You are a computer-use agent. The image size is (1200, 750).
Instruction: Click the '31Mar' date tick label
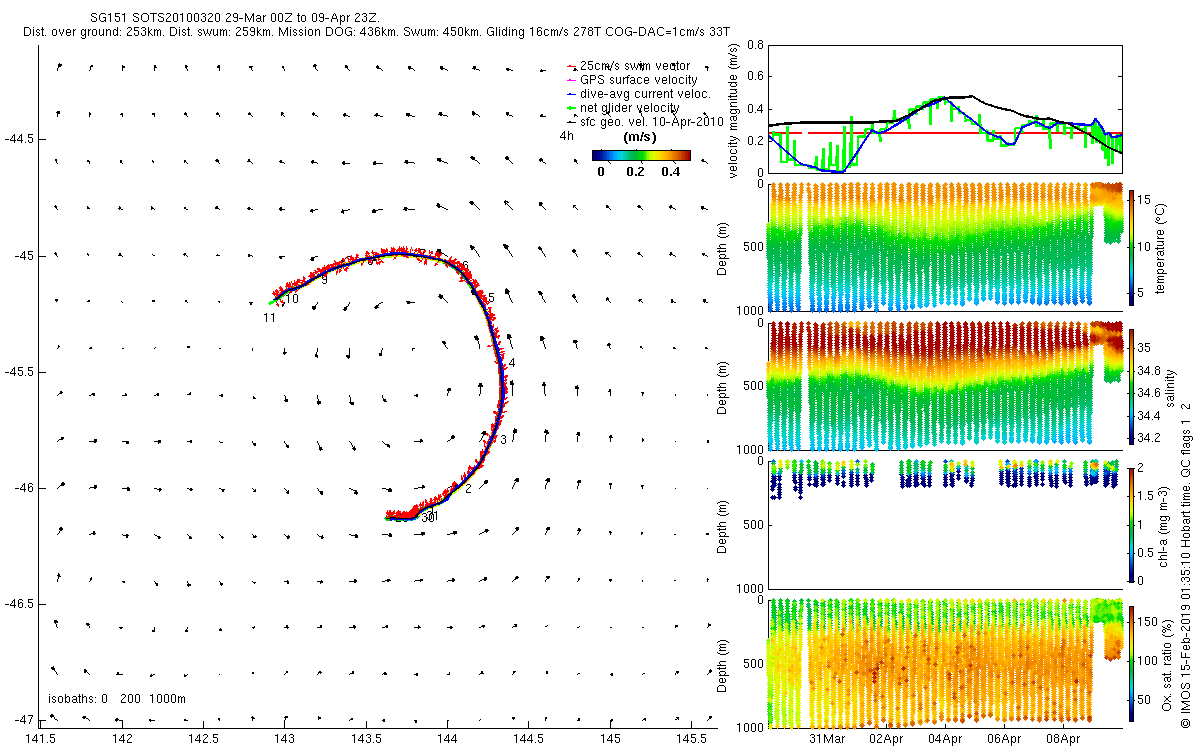[828, 740]
